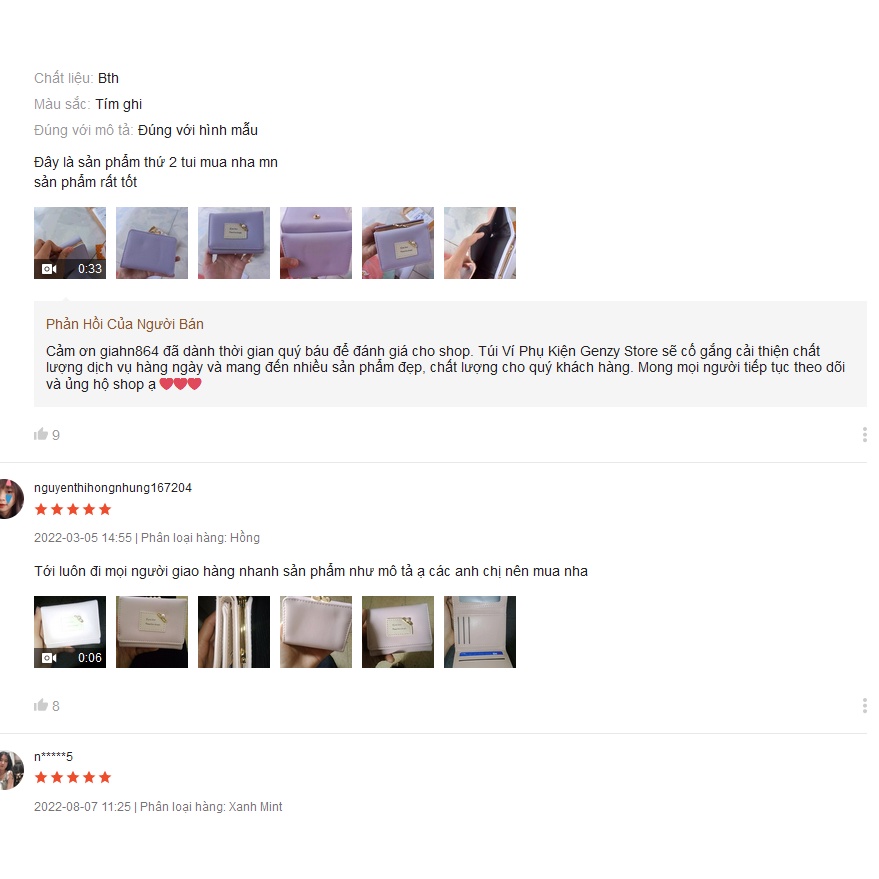
Task: View the second pink wallet photo with label
Action: click(x=152, y=632)
